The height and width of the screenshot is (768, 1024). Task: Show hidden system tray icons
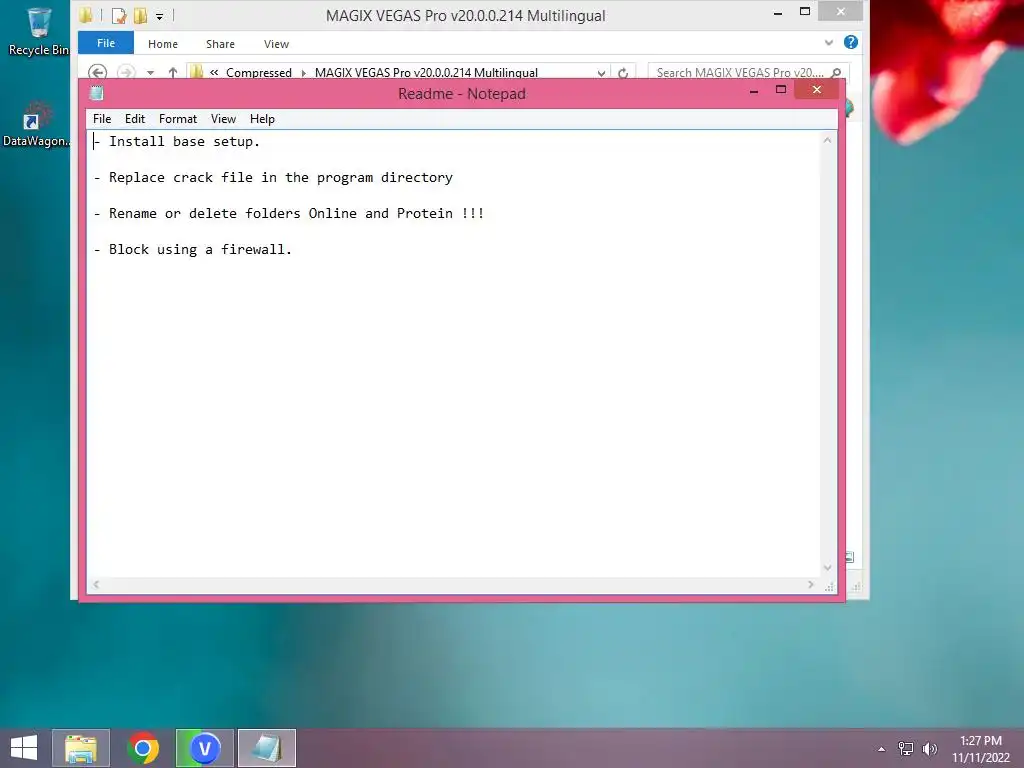click(x=881, y=749)
